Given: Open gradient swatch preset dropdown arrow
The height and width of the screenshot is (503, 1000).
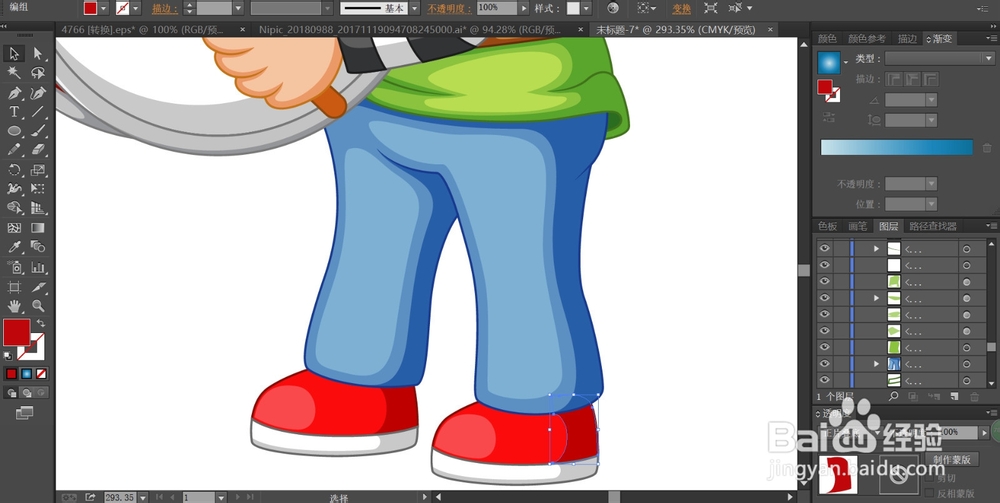Looking at the screenshot, I should pos(846,62).
